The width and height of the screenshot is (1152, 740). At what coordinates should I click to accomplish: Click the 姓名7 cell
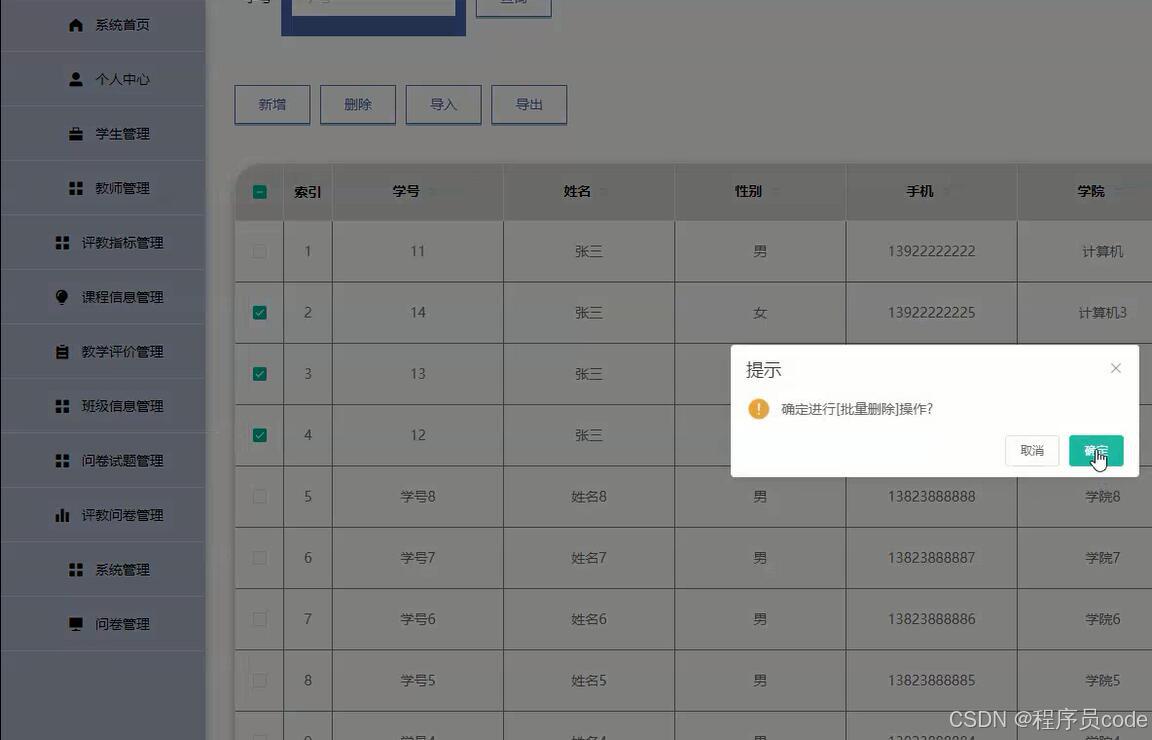point(588,558)
